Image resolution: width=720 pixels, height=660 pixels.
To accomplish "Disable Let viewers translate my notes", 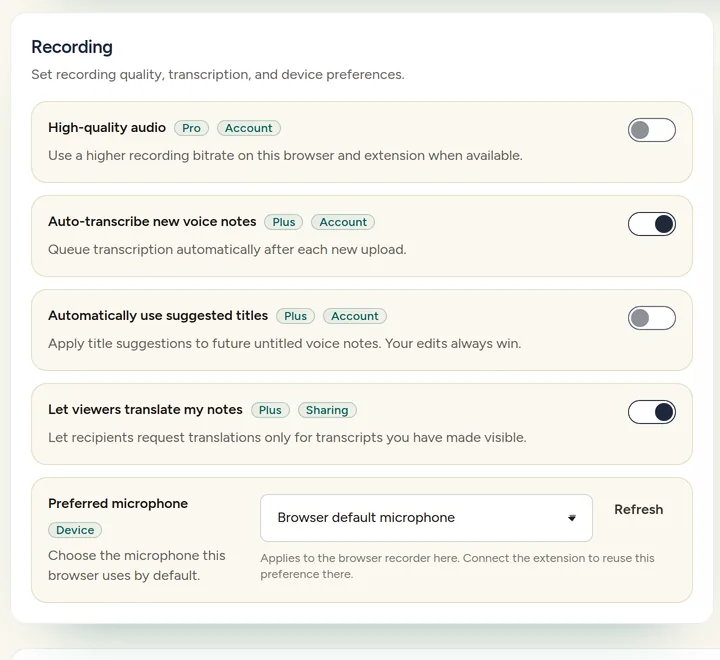I will point(652,412).
